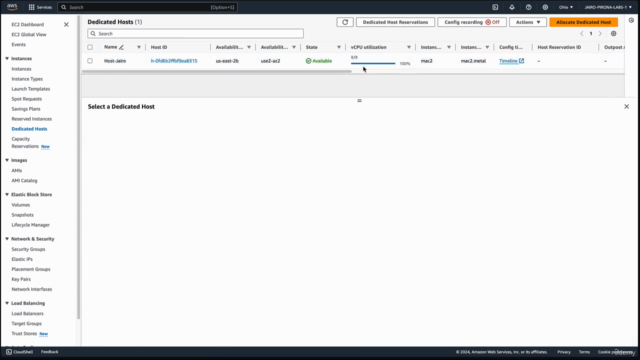Click the vCPU utilization progress bar
This screenshot has height=360, width=640.
[373, 63]
